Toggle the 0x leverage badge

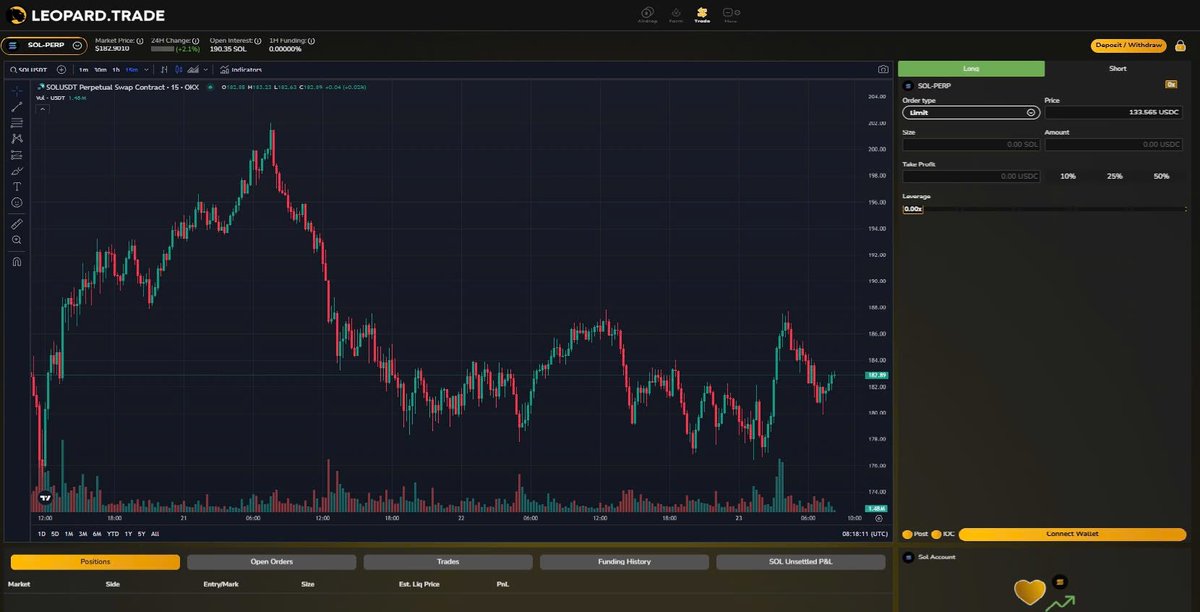pos(1171,85)
